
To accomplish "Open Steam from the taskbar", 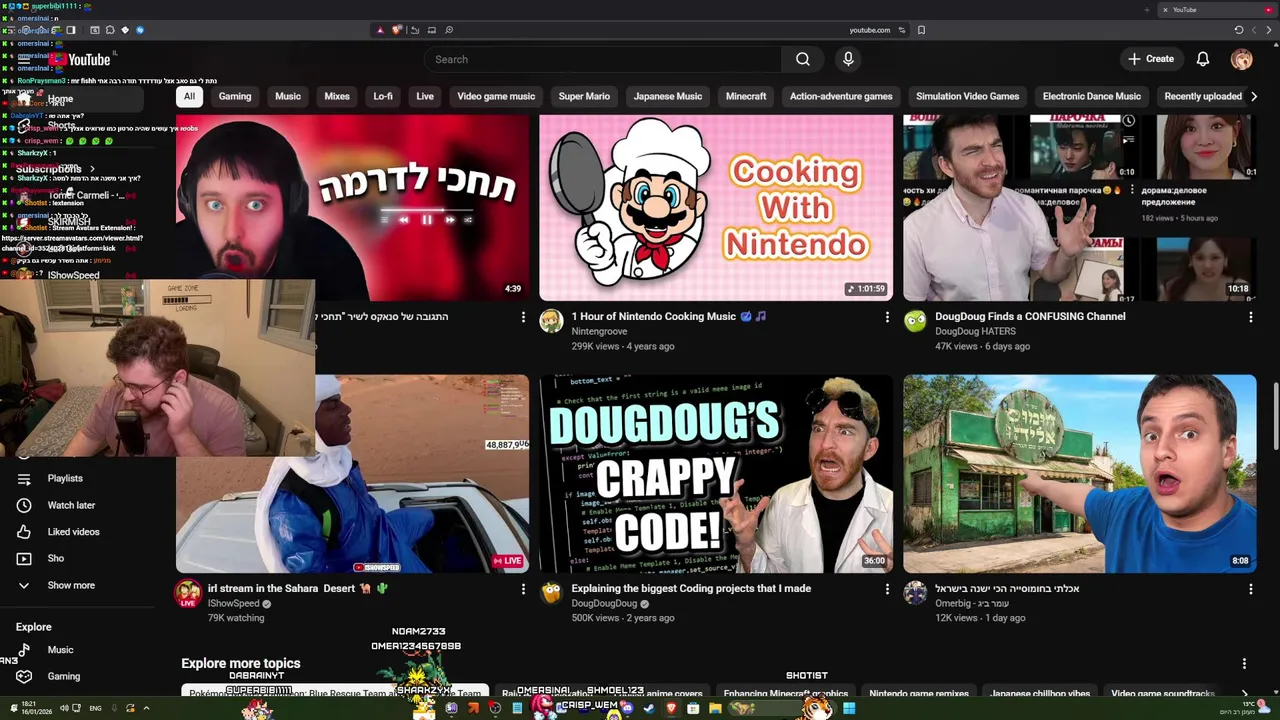I will pyautogui.click(x=649, y=709).
